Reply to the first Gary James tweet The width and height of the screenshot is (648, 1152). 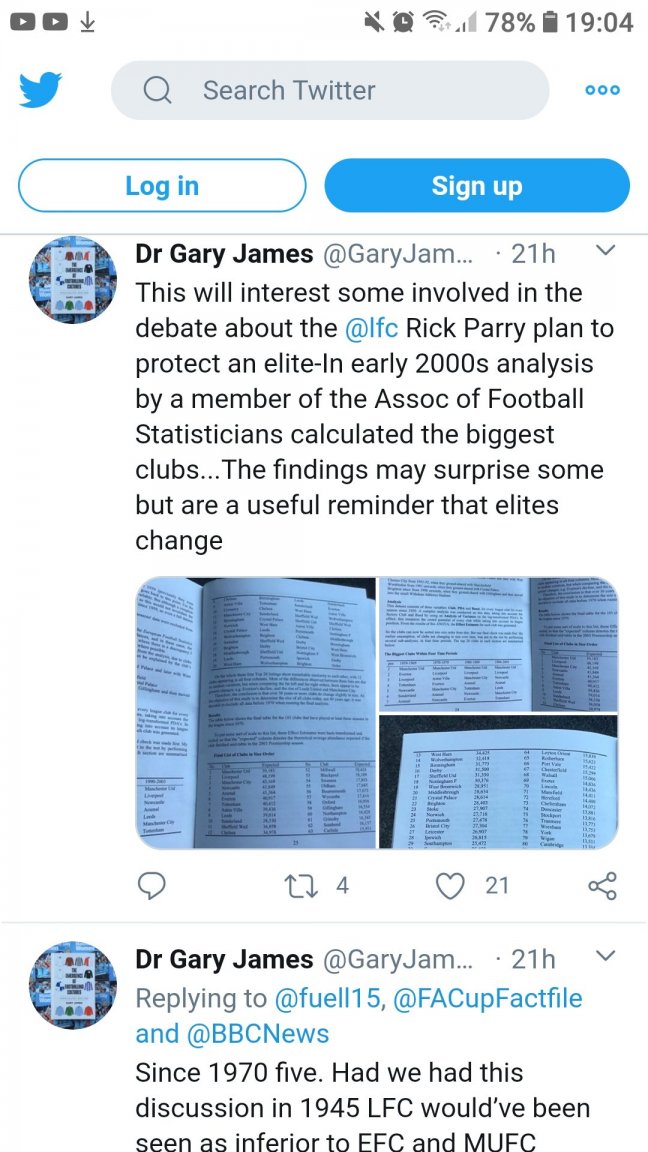pos(152,885)
